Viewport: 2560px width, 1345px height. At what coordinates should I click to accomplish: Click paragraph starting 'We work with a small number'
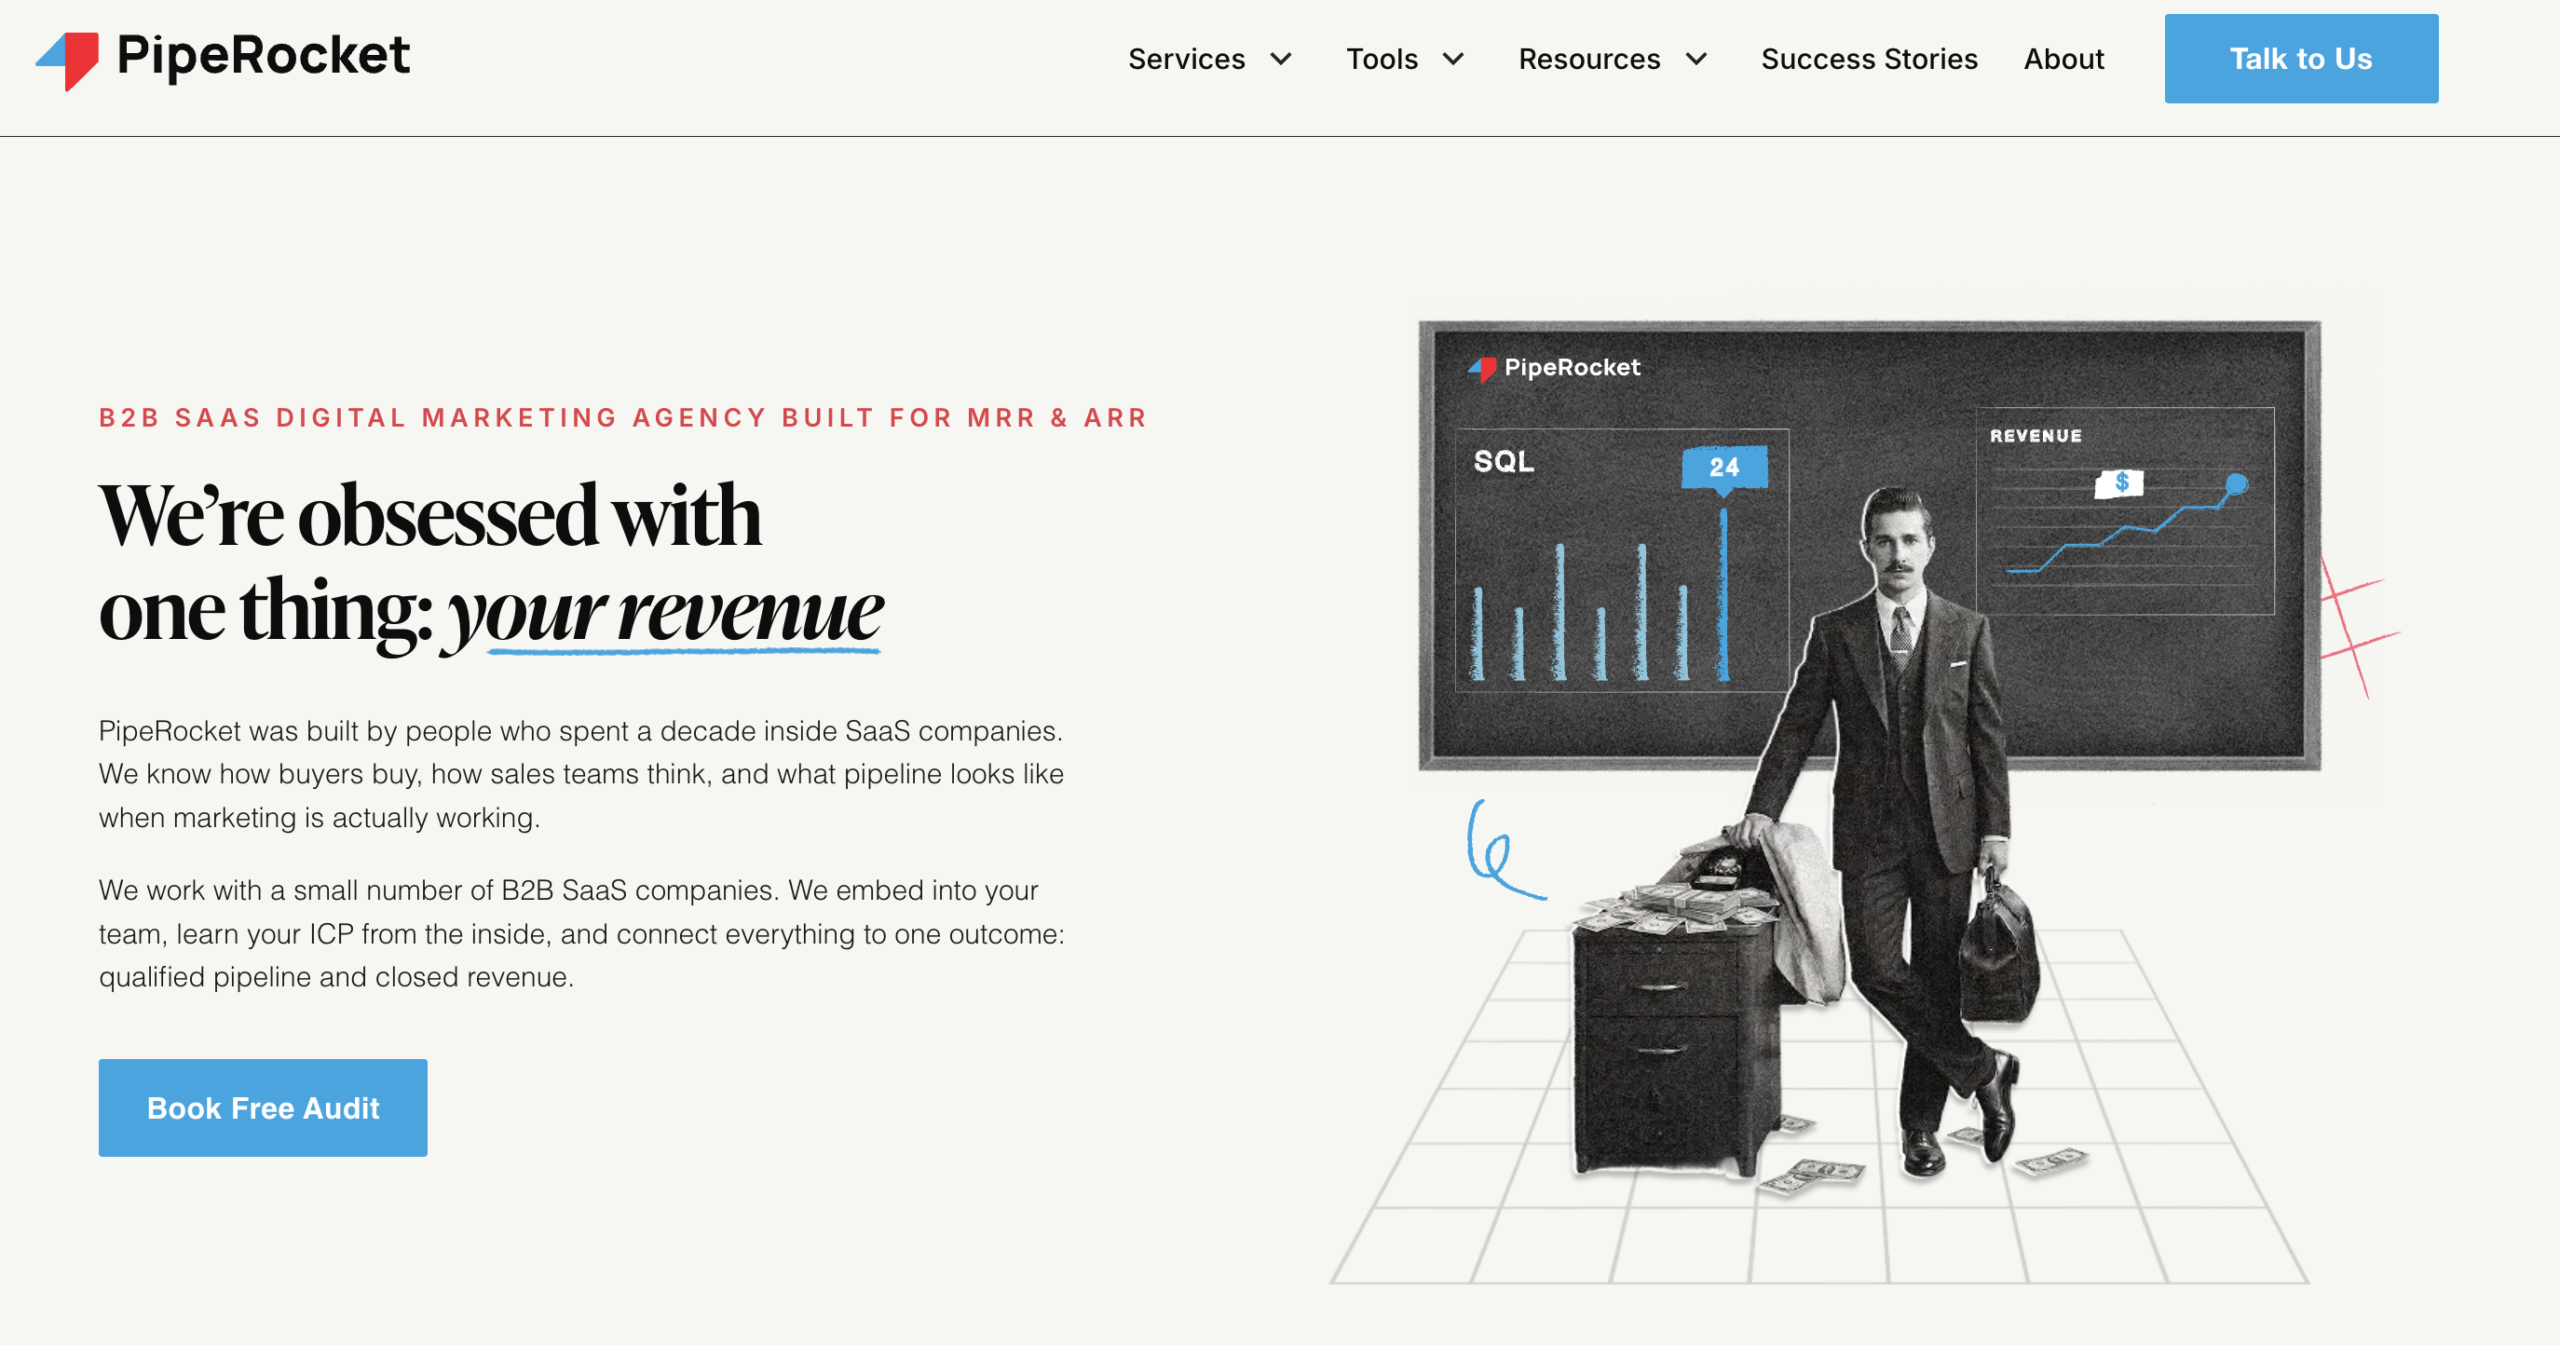coord(582,933)
